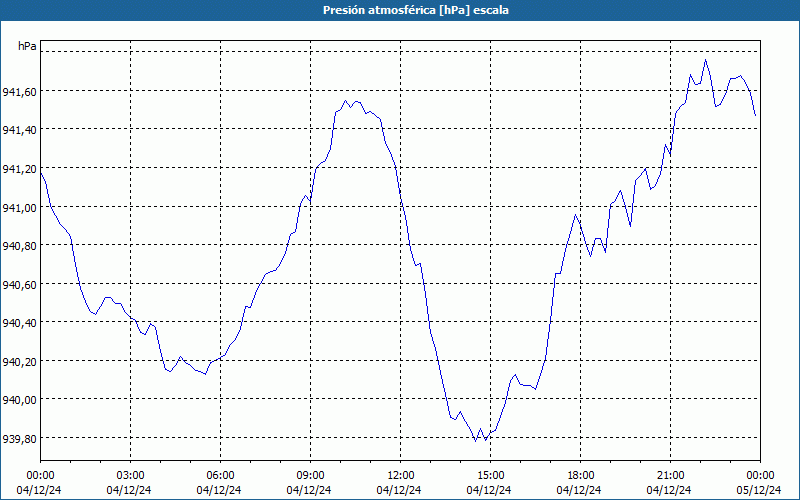This screenshot has height=500, width=800.
Task: Select the 941,20 y-axis value
Action: click(19, 169)
